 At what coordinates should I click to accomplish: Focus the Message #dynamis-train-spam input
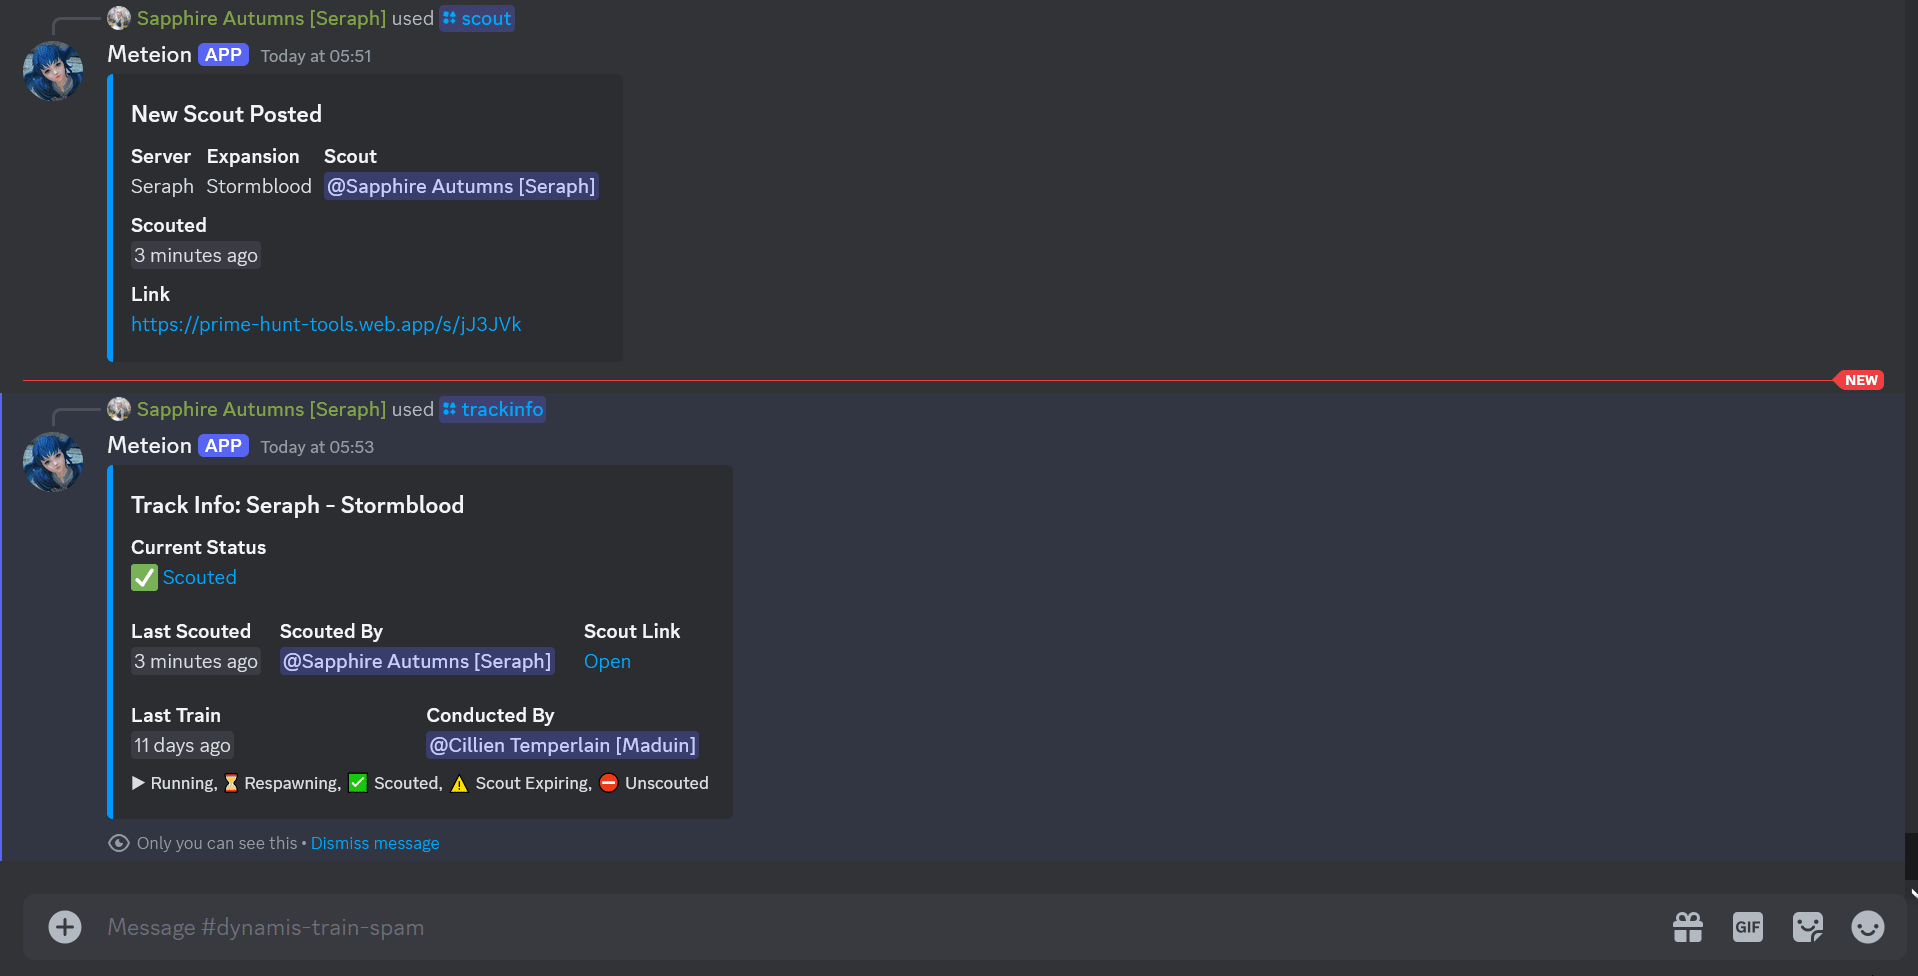click(800, 927)
